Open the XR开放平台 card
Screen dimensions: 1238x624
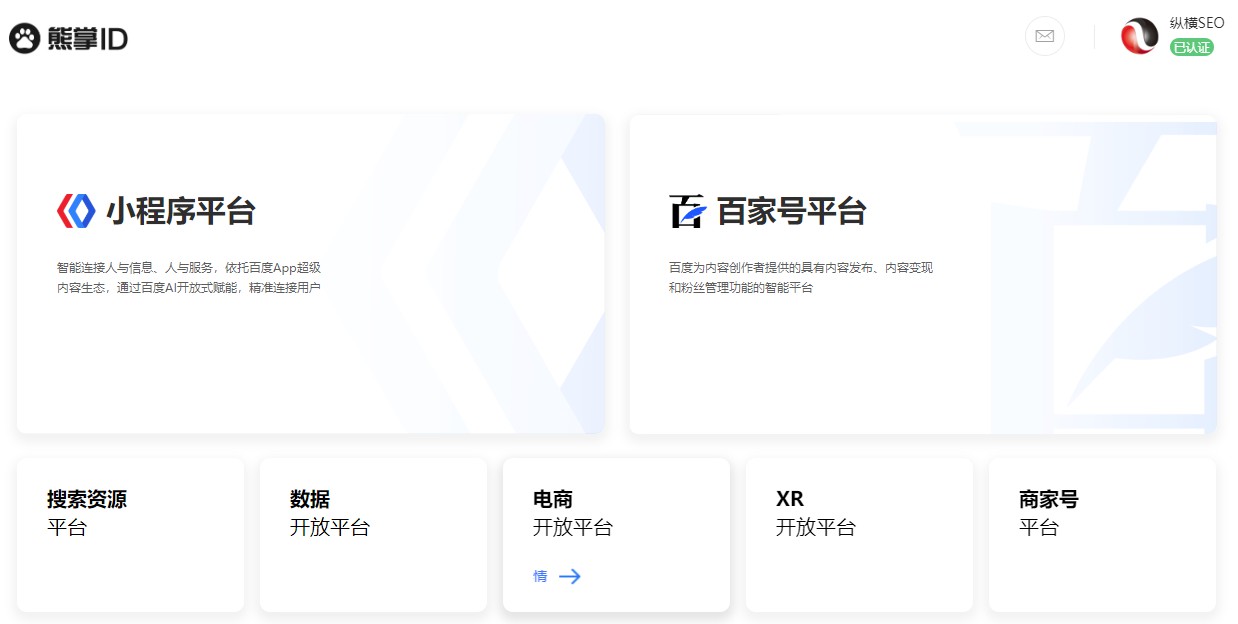tap(859, 535)
